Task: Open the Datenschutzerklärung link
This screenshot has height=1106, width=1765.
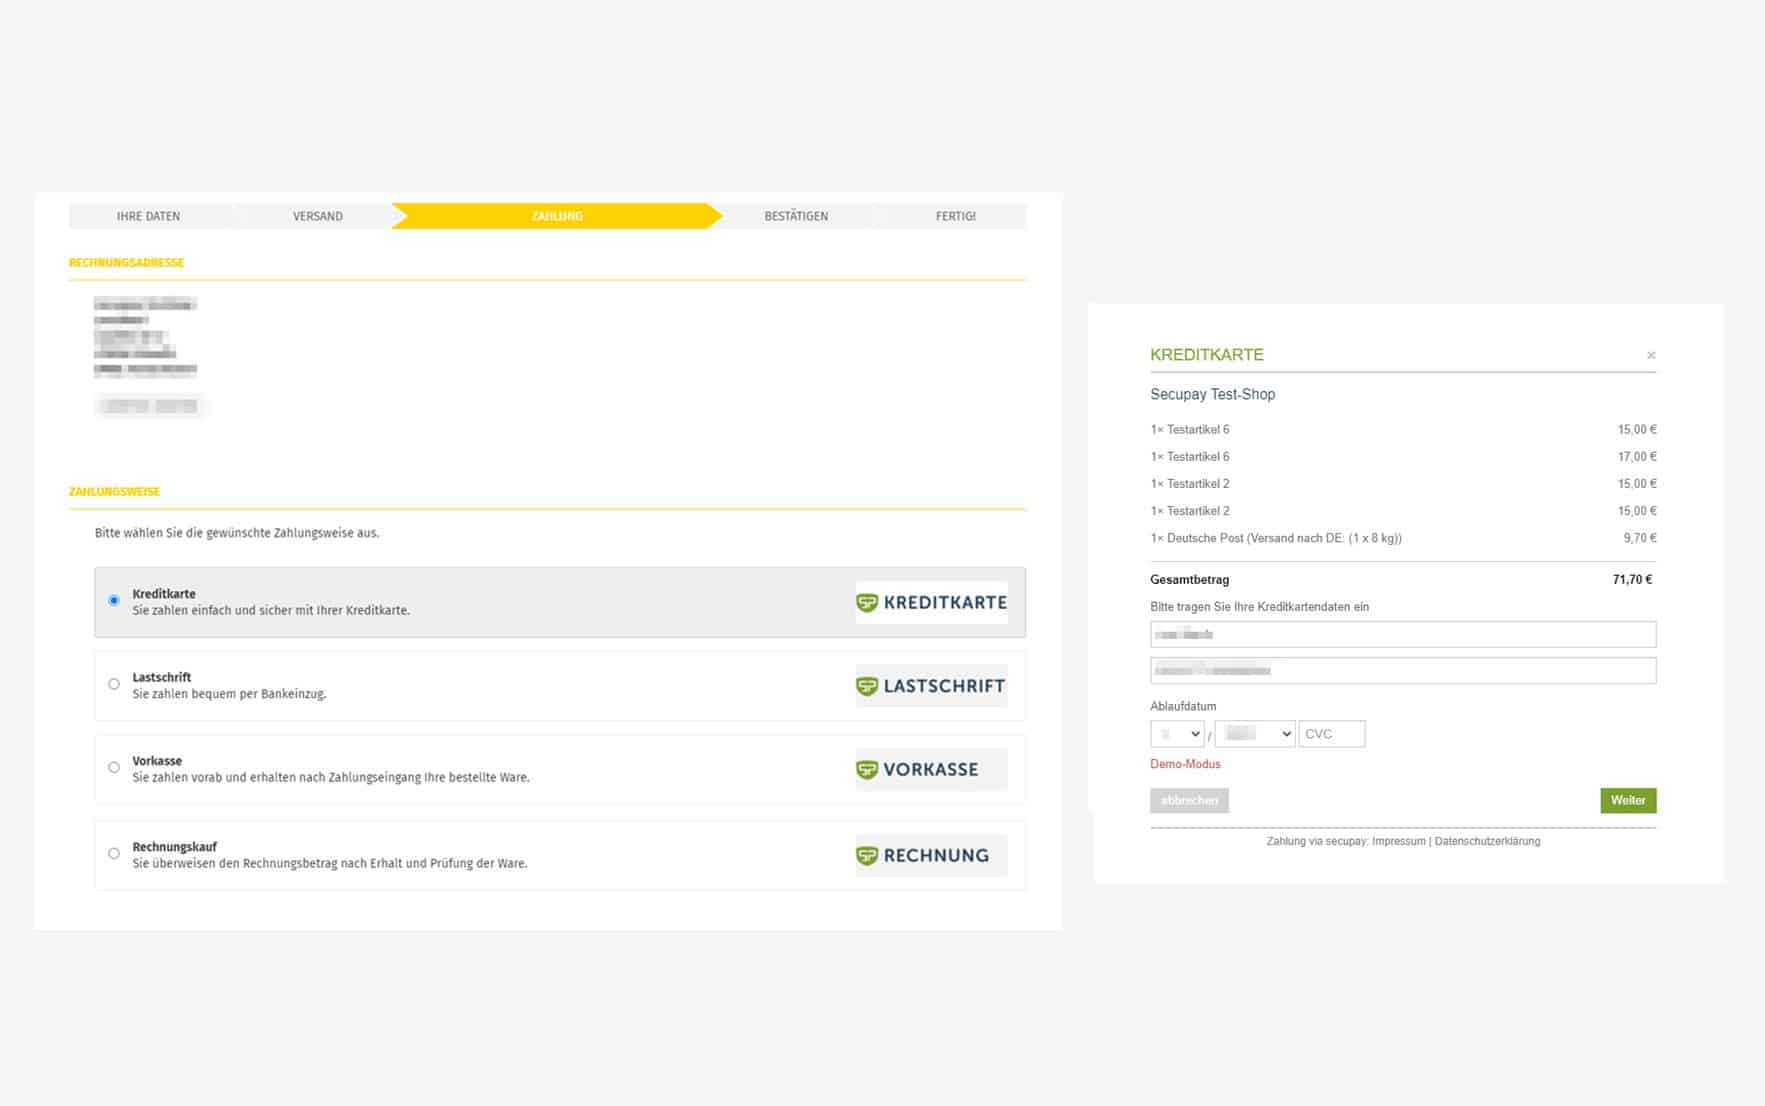Action: click(x=1489, y=841)
